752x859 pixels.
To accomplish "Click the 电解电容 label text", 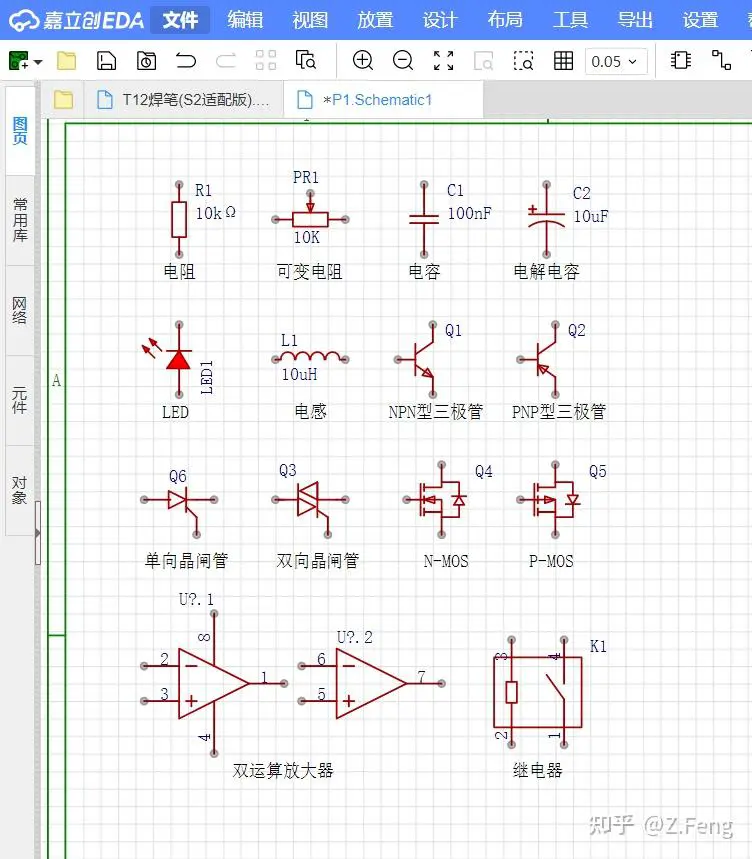I will 546,271.
